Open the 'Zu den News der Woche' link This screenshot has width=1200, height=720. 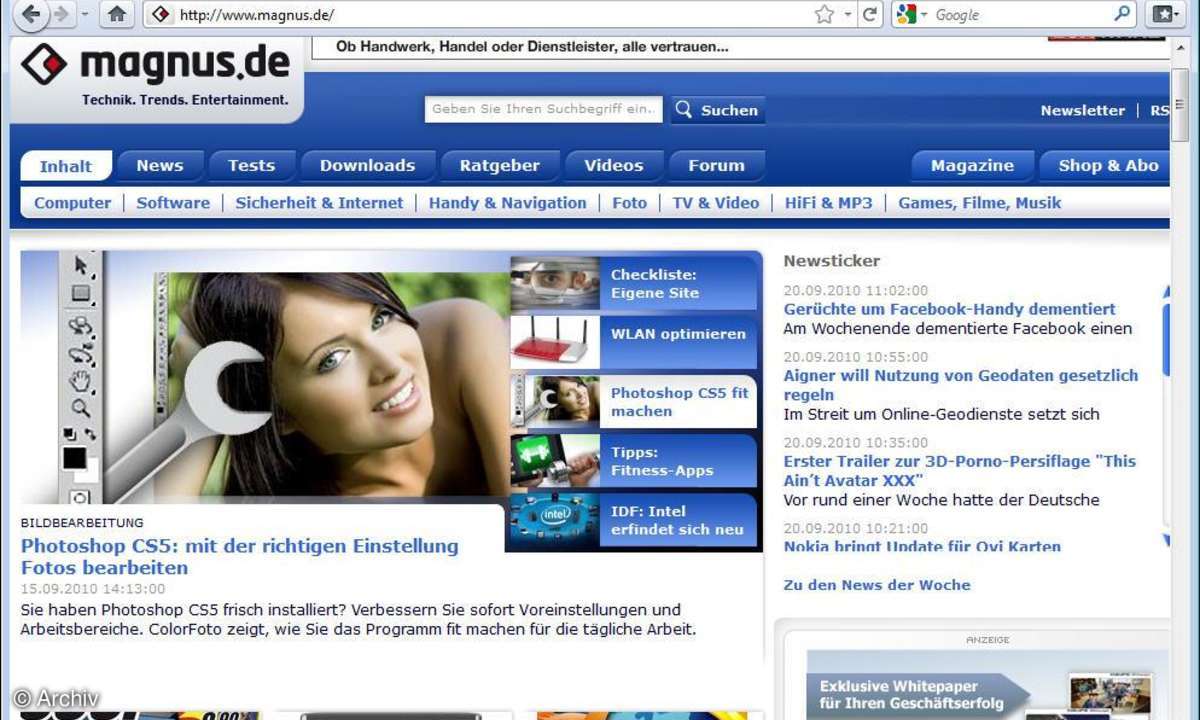(877, 585)
